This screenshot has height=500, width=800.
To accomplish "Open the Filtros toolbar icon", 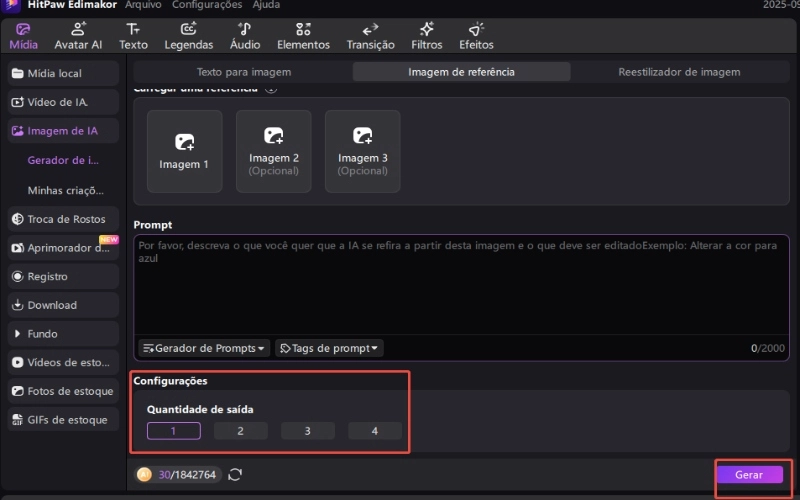I will tap(426, 36).
